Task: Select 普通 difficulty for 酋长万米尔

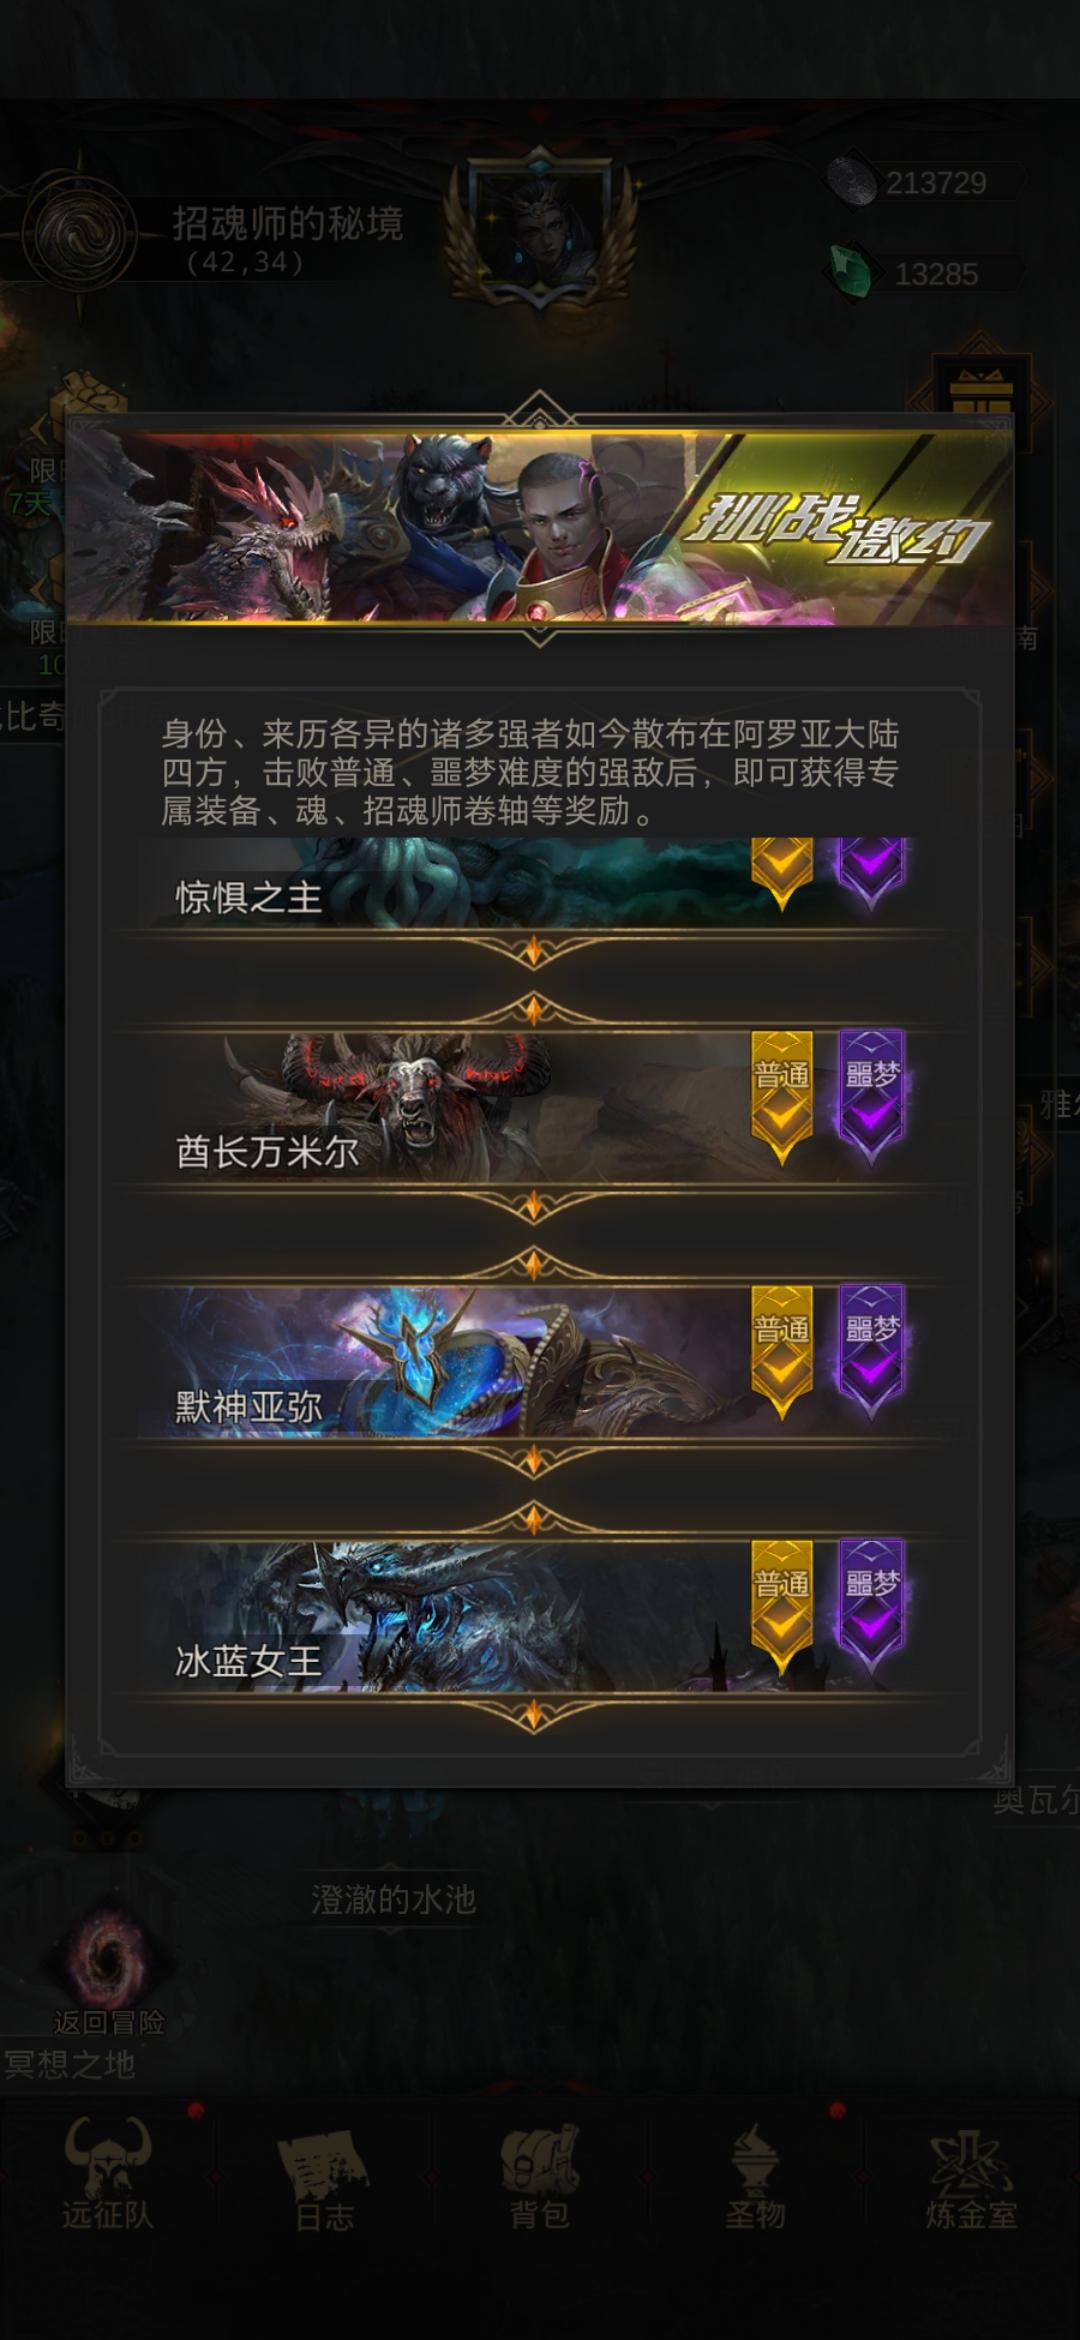Action: point(782,1098)
